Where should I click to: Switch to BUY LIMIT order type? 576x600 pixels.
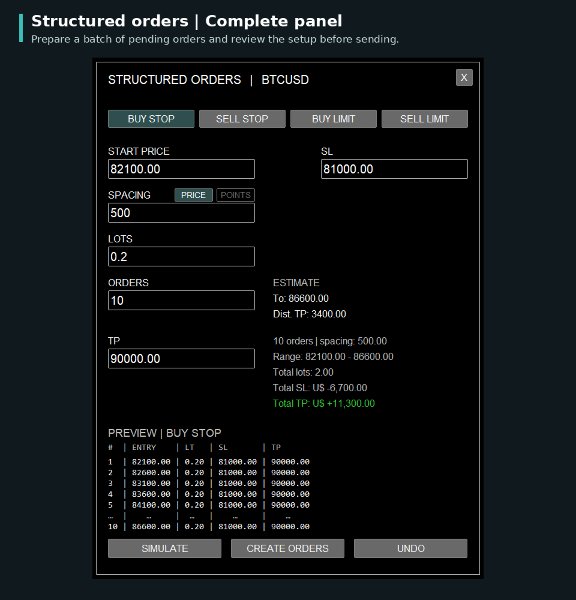333,119
